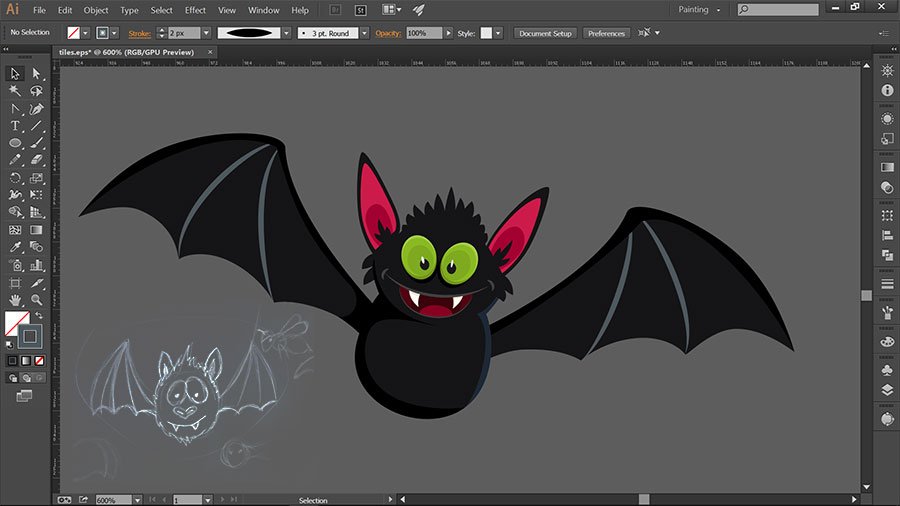Open the Fill color dropdown in control bar
Viewport: 900px width, 506px height.
pos(86,33)
